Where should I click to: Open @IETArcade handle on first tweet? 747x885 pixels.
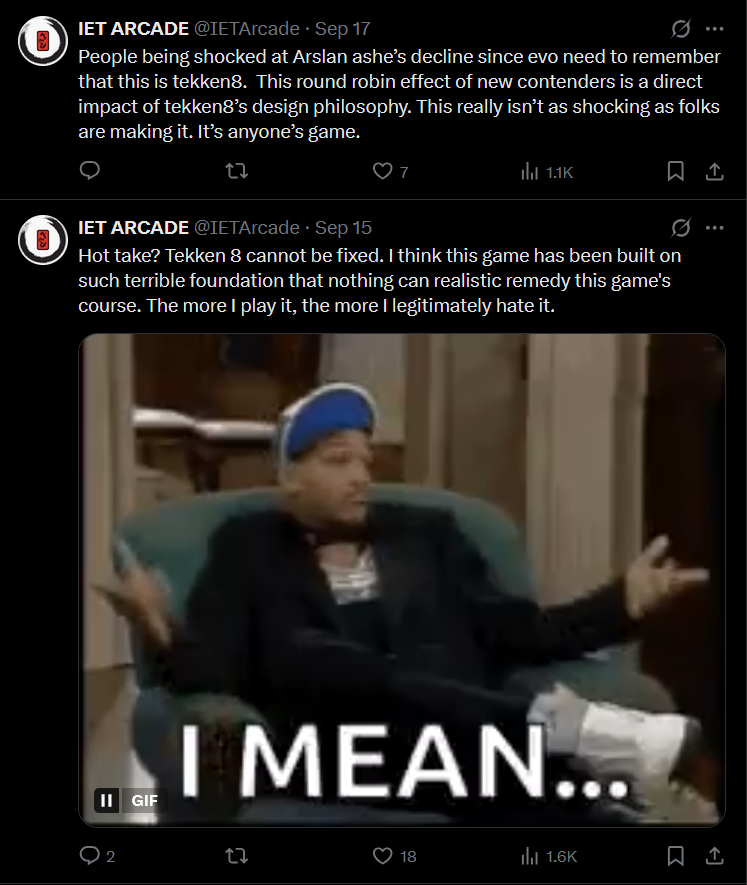tap(247, 28)
